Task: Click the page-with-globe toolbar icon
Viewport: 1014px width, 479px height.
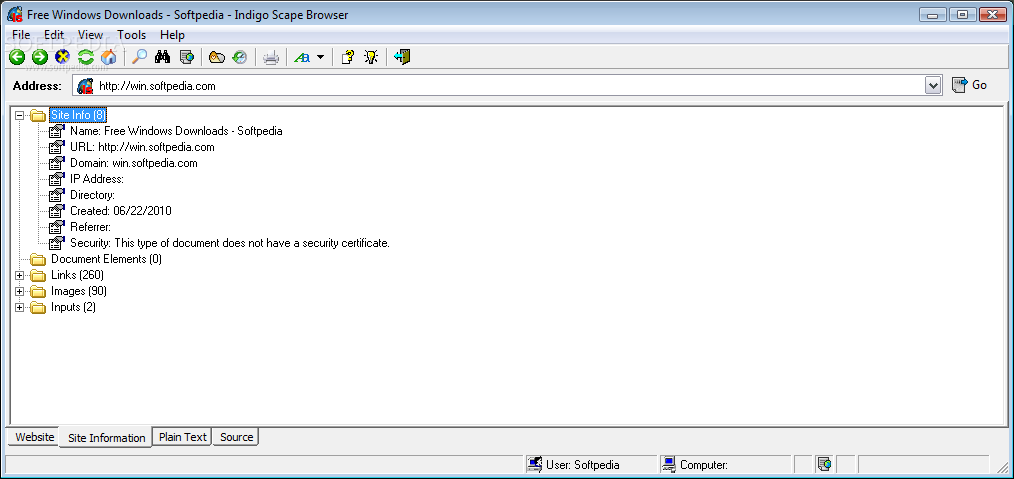Action: tap(186, 58)
